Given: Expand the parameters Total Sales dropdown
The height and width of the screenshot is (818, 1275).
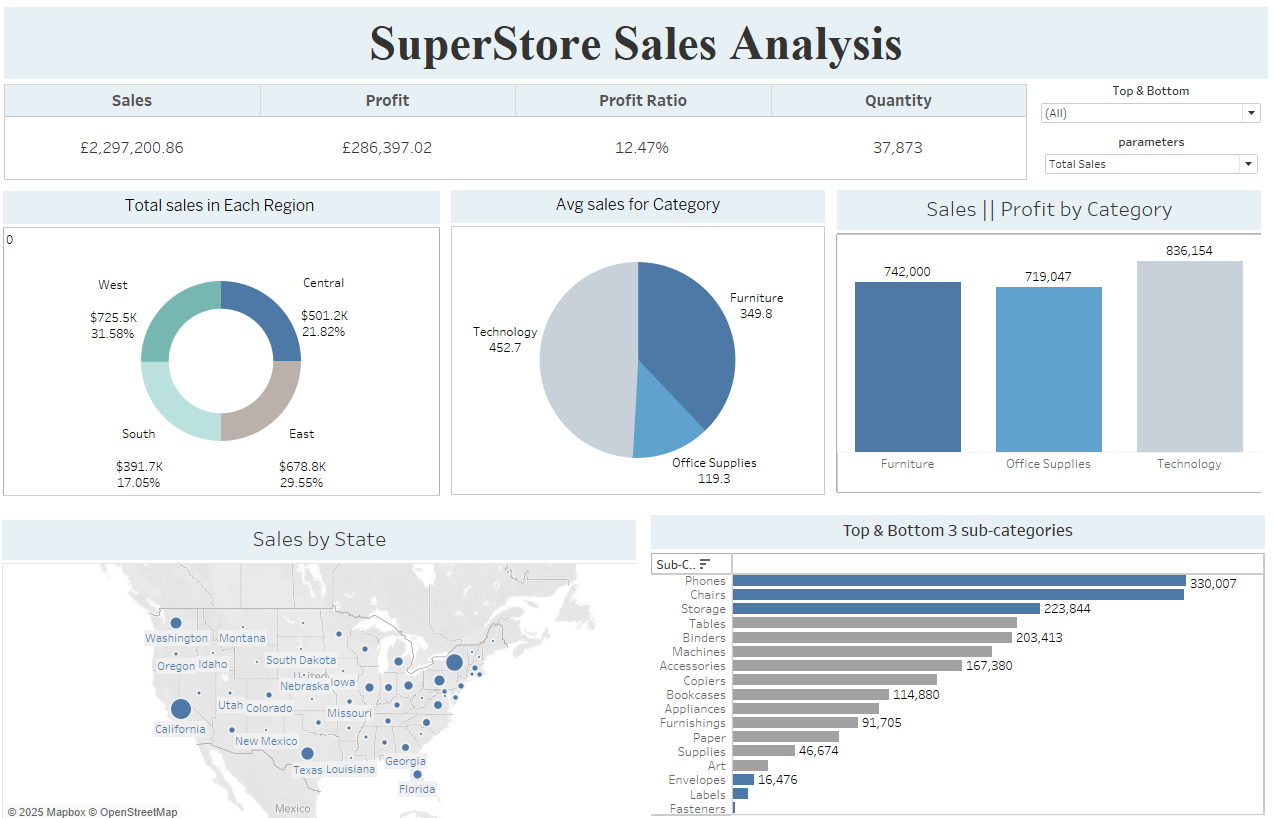Looking at the screenshot, I should click(1150, 164).
